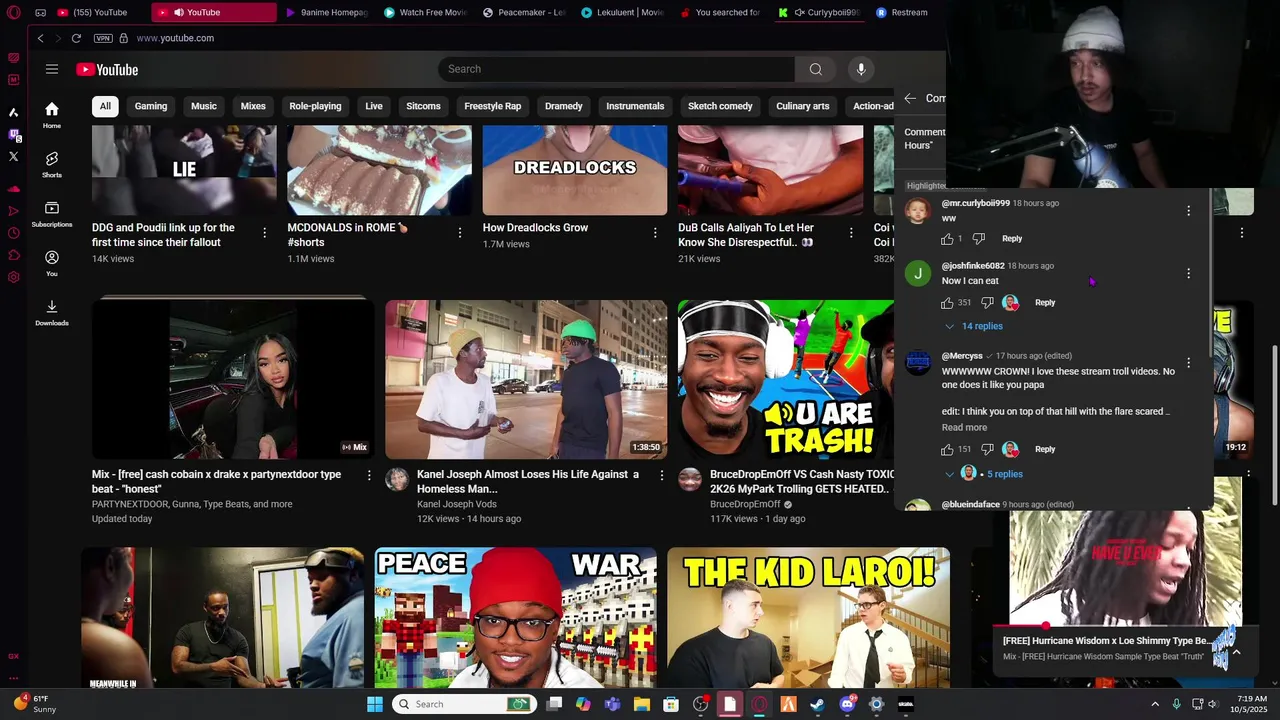The height and width of the screenshot is (720, 1280).
Task: Open Windows Start menu
Action: pyautogui.click(x=375, y=704)
